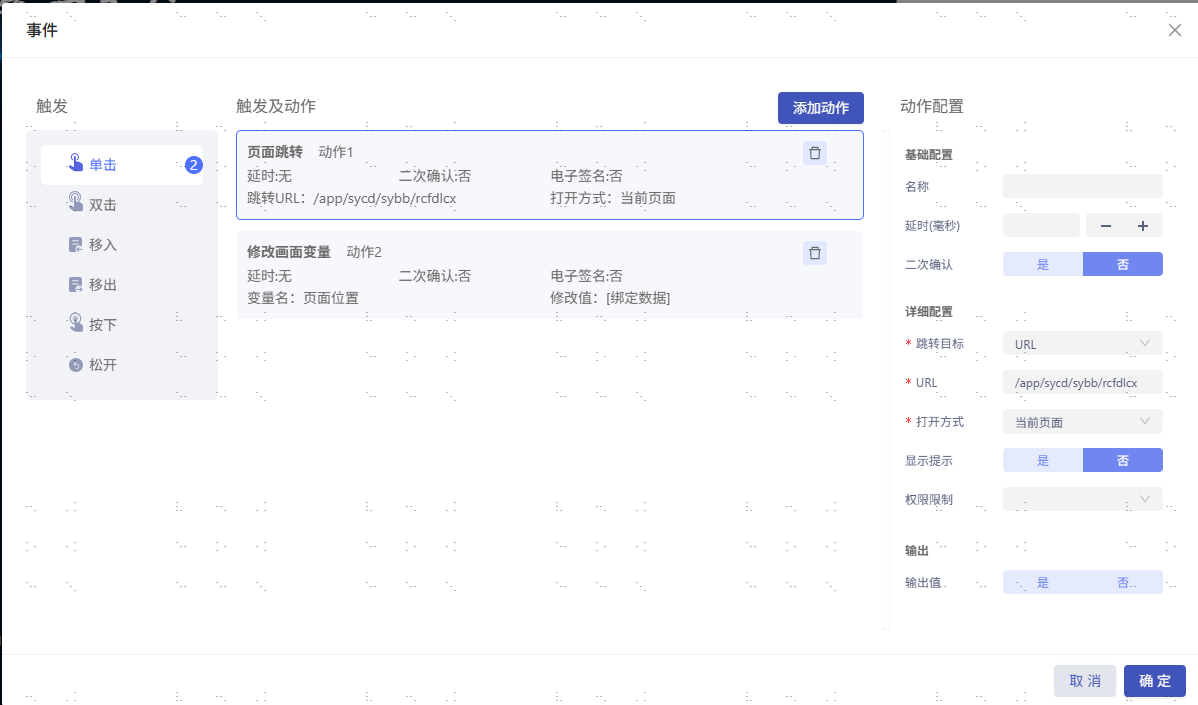Click the 输出 section heading
This screenshot has height=705, width=1198.
coord(917,551)
